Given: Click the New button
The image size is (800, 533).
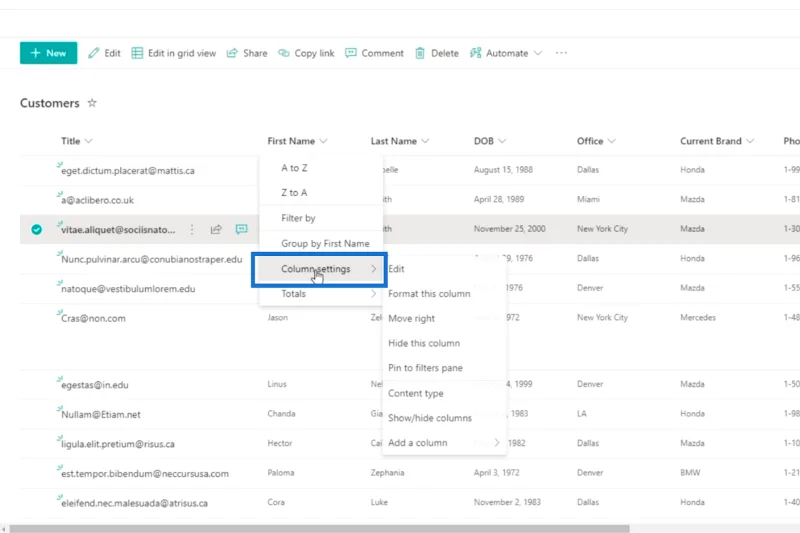Looking at the screenshot, I should click(48, 53).
